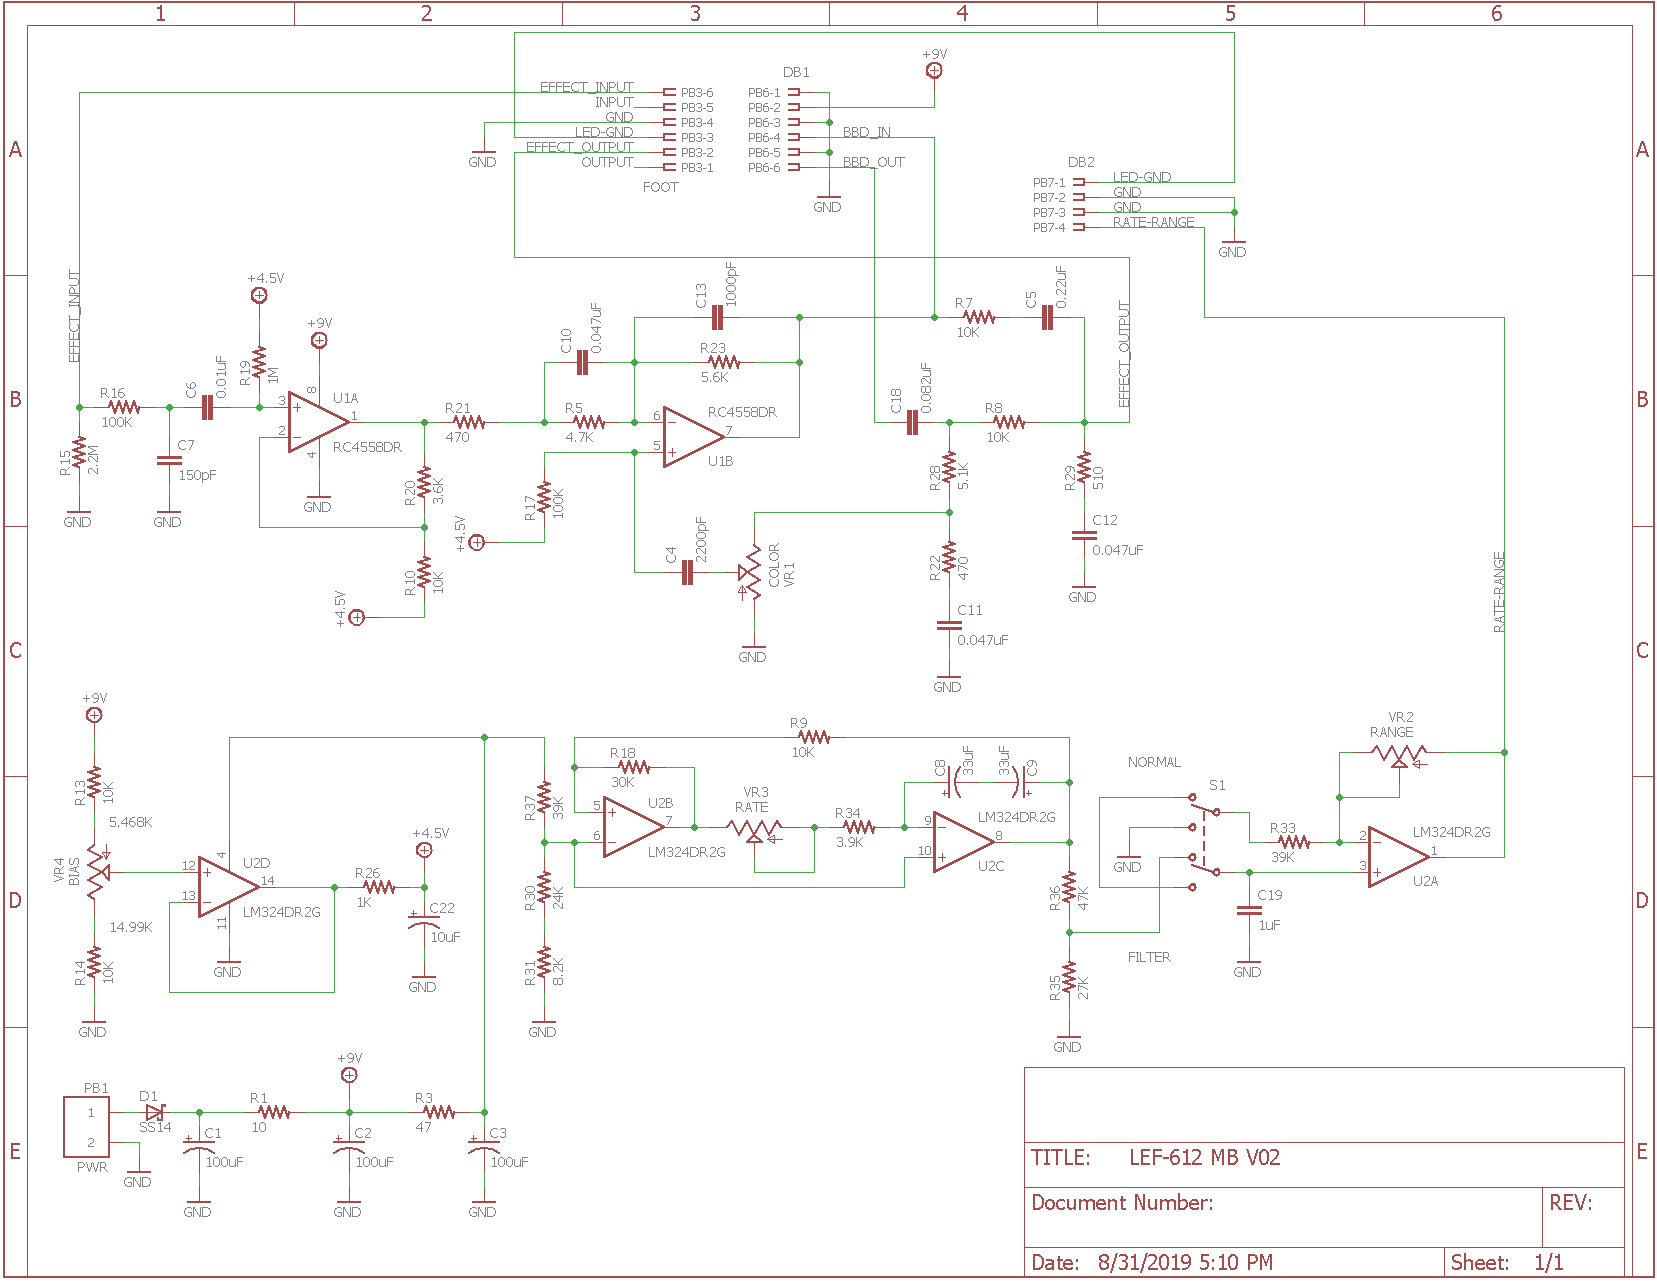Image resolution: width=1657 pixels, height=1282 pixels.
Task: Click the C19 1uF capacitor
Action: (x=1248, y=910)
